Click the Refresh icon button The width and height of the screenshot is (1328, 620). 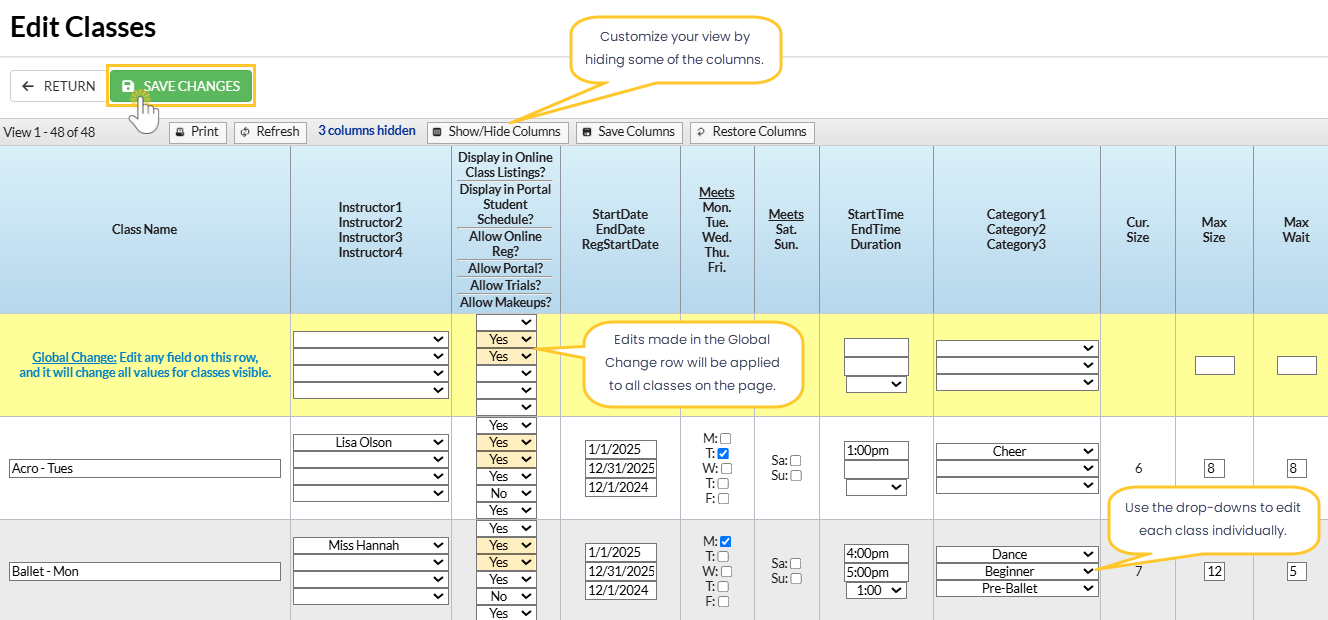(x=270, y=132)
